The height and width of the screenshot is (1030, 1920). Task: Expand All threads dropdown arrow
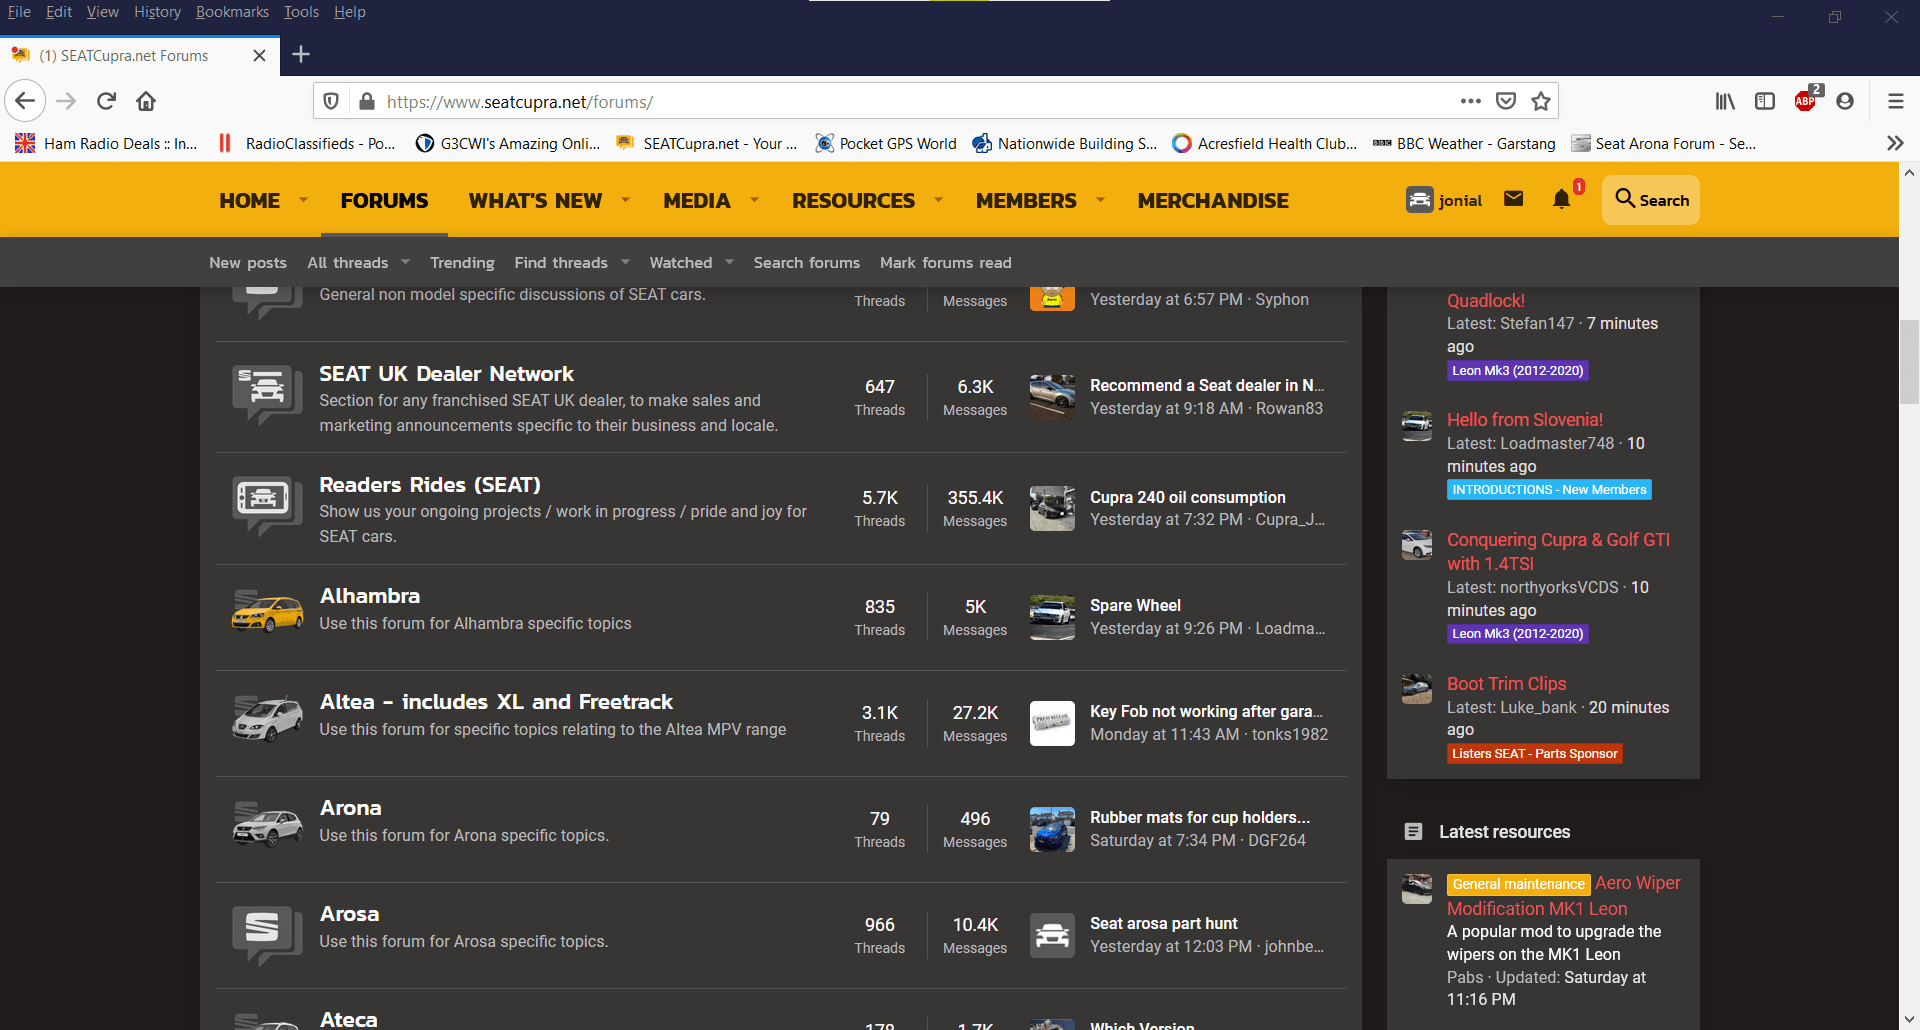pos(405,262)
